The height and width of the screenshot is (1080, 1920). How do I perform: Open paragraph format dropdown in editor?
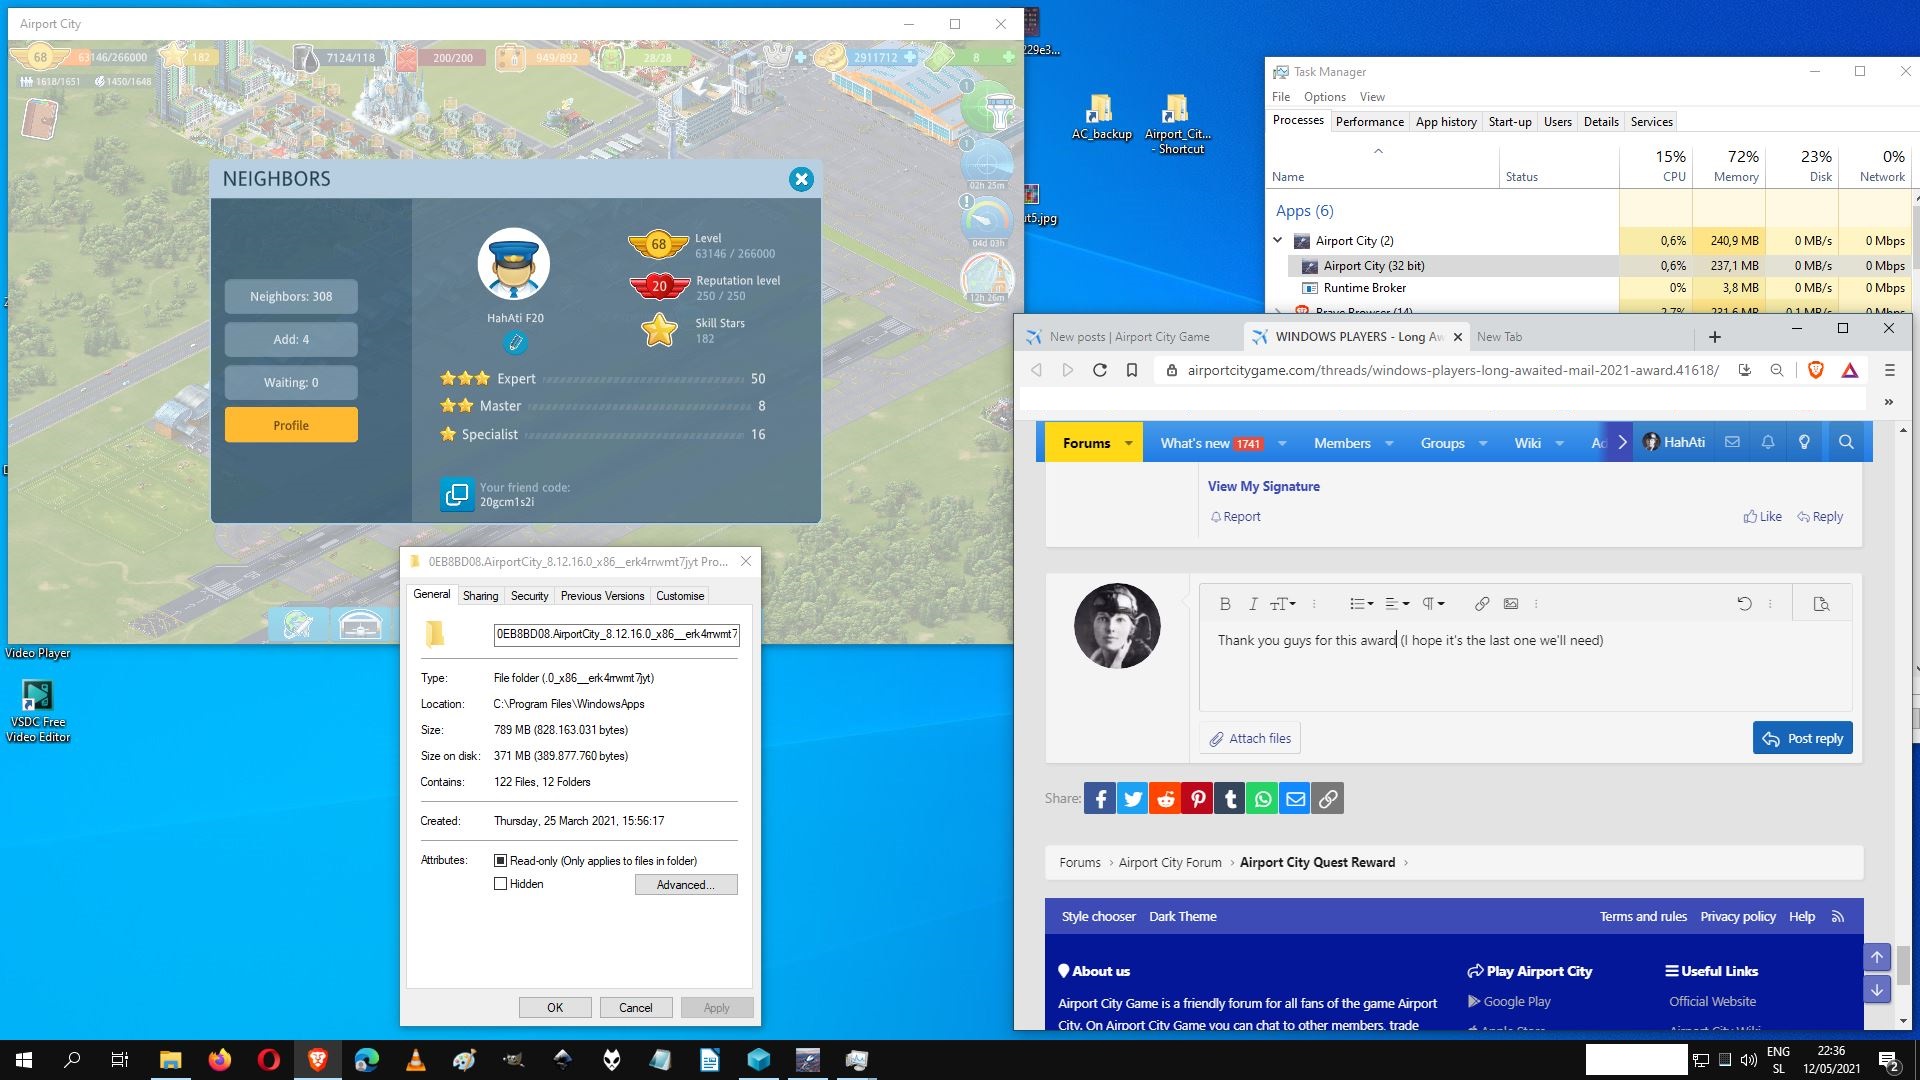point(1433,604)
